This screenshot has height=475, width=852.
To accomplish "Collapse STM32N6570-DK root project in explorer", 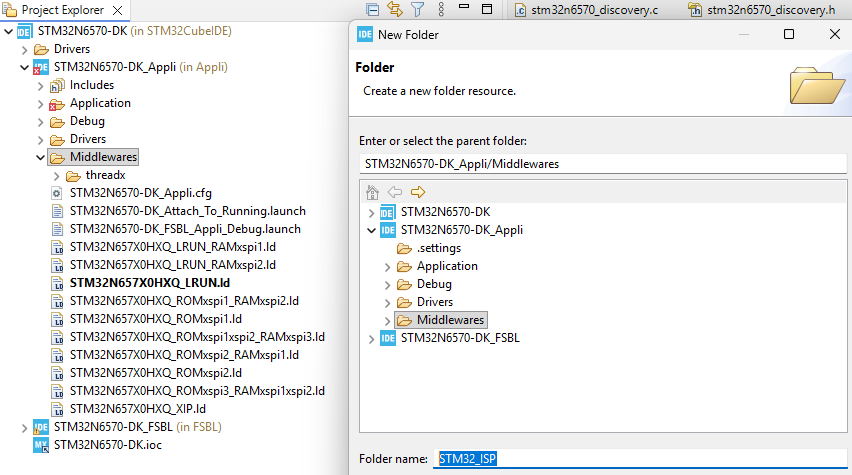I will pos(8,32).
